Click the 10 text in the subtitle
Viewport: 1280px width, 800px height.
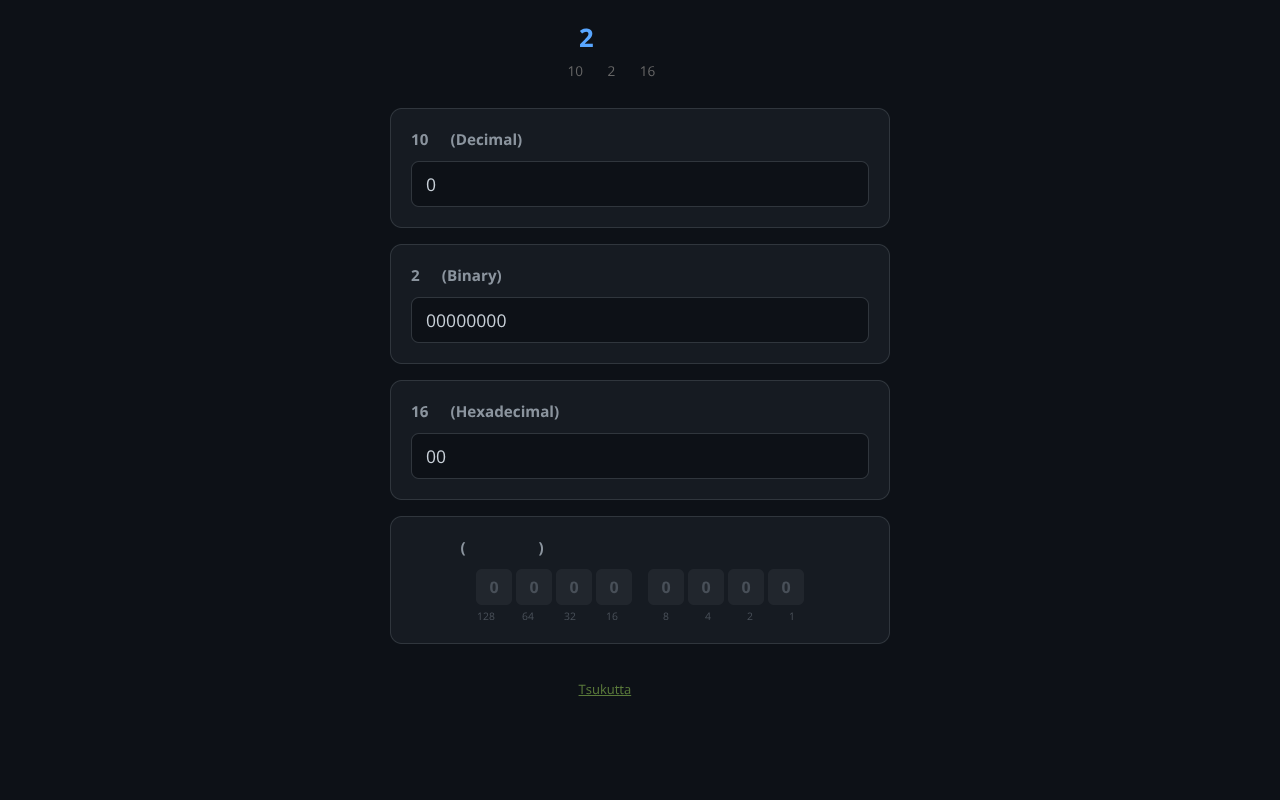tap(575, 71)
